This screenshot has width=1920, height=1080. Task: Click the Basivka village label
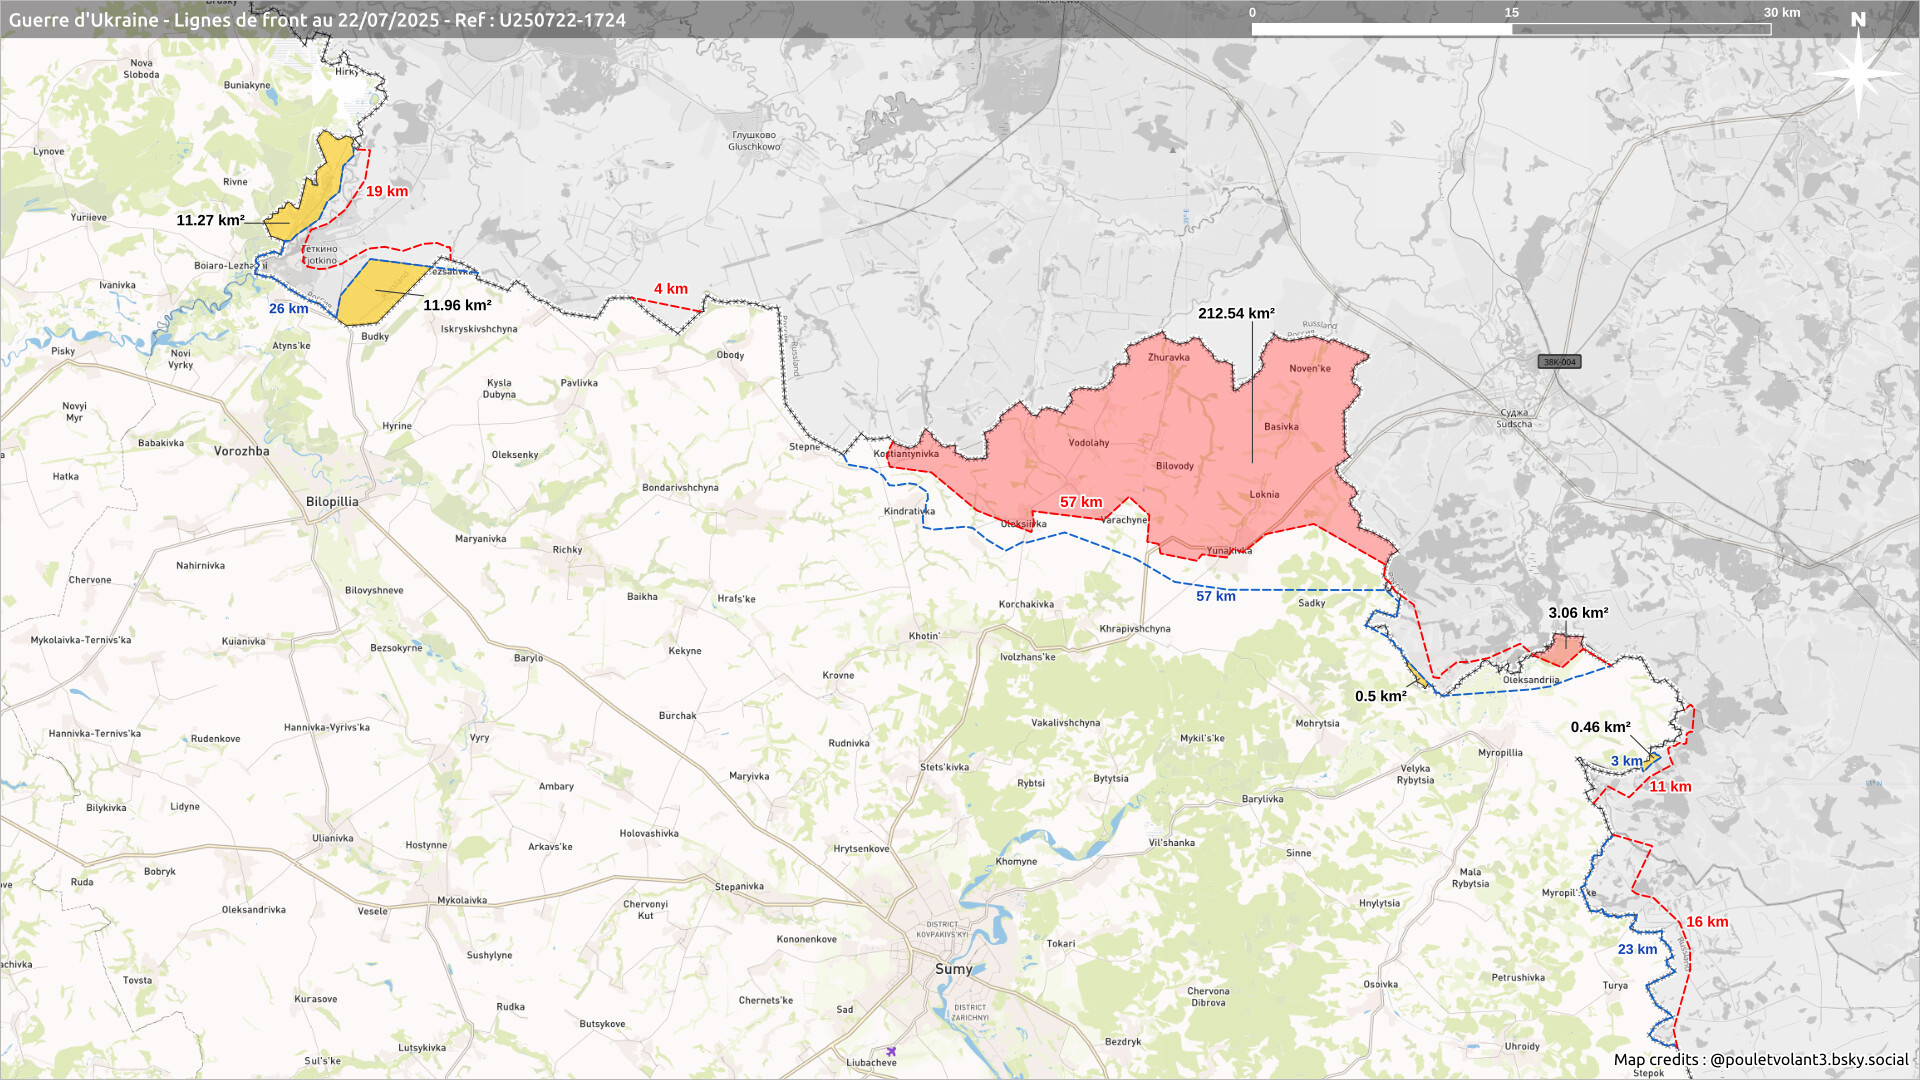[x=1281, y=426]
